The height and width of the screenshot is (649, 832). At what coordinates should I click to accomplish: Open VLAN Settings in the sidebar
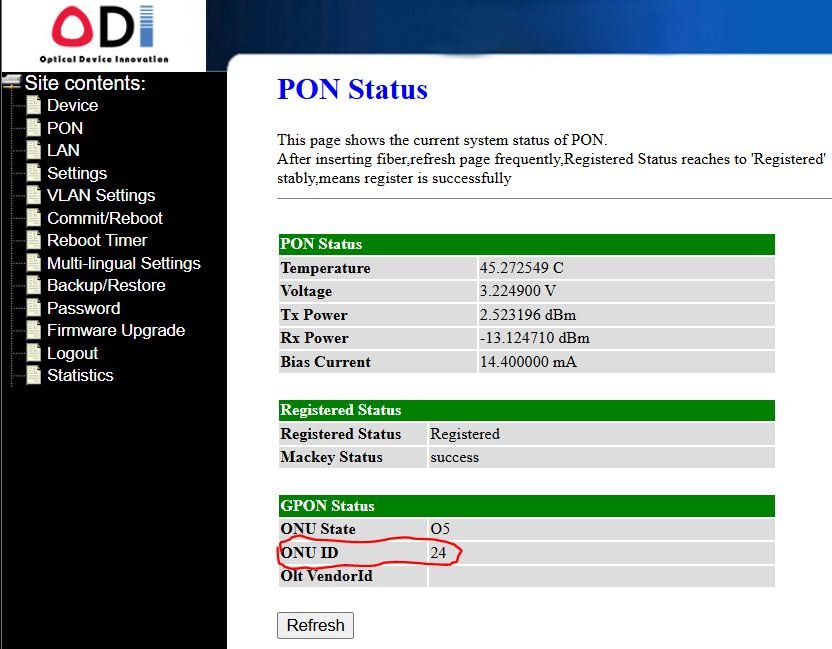101,195
